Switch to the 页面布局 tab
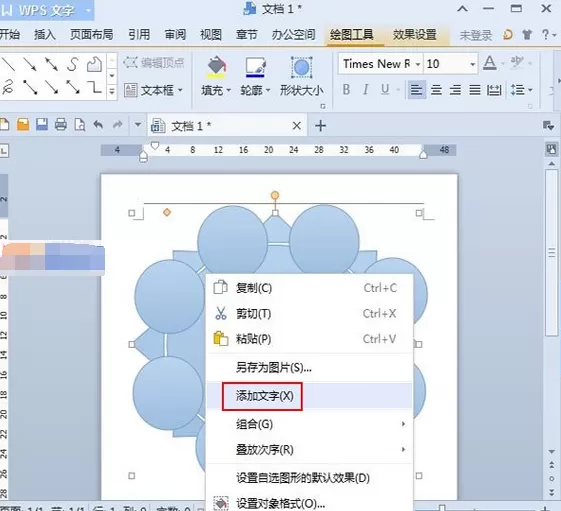The image size is (561, 511). (x=91, y=35)
